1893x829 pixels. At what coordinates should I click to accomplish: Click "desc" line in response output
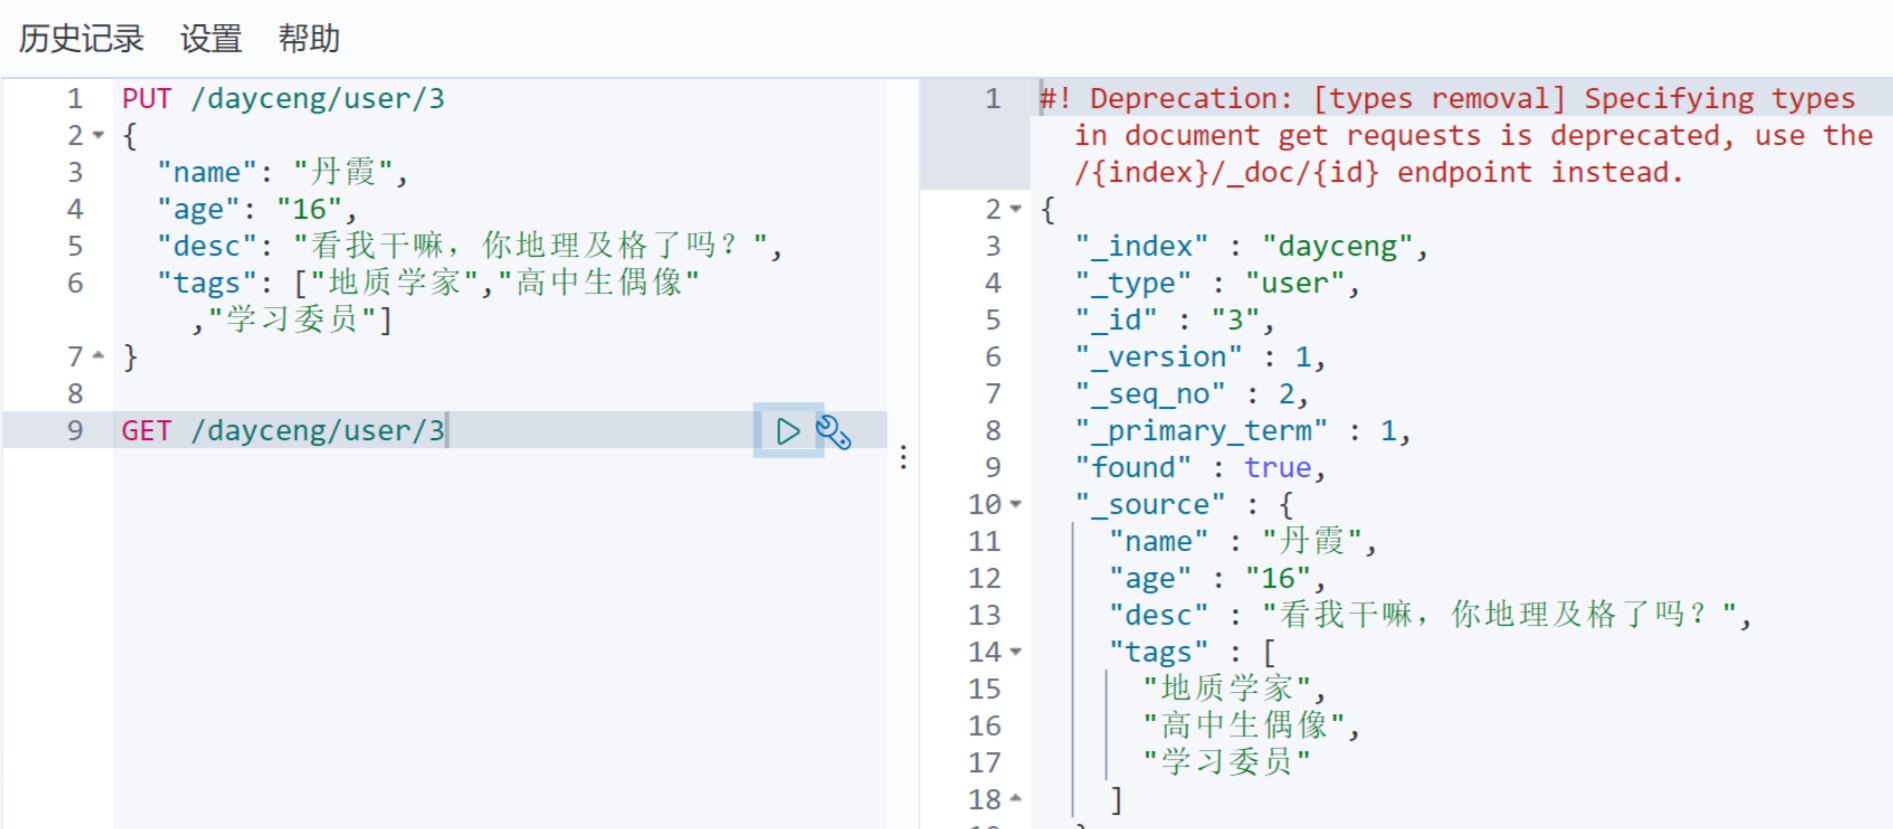1431,615
